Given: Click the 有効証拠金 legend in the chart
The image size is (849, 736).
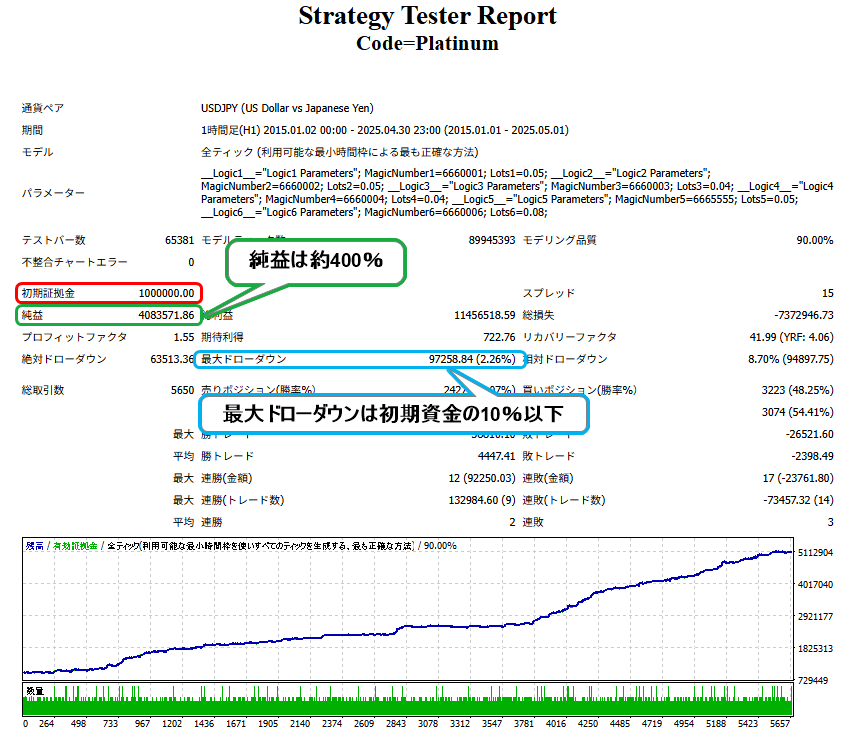Looking at the screenshot, I should 75,546.
